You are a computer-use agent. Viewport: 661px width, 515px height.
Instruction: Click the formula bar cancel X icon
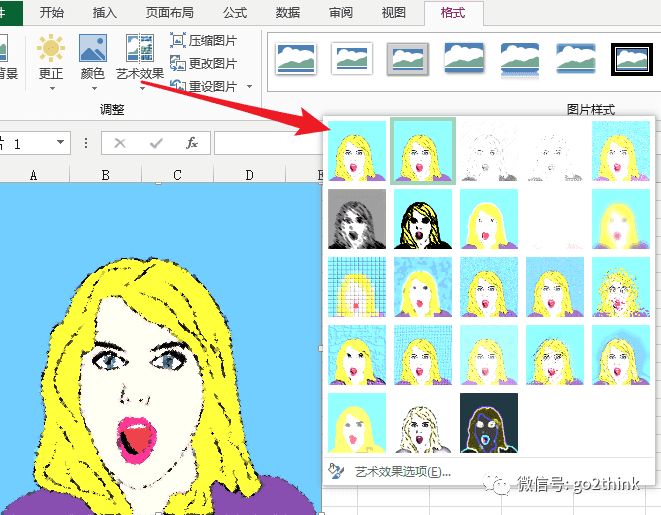[120, 143]
